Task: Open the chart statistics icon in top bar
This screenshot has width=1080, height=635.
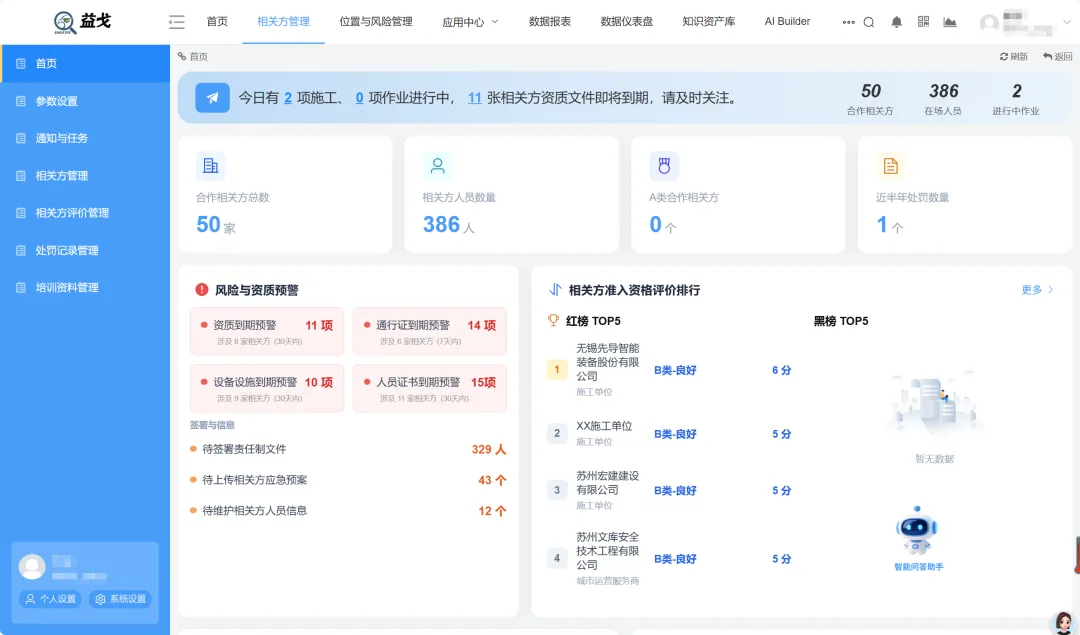Action: [950, 22]
